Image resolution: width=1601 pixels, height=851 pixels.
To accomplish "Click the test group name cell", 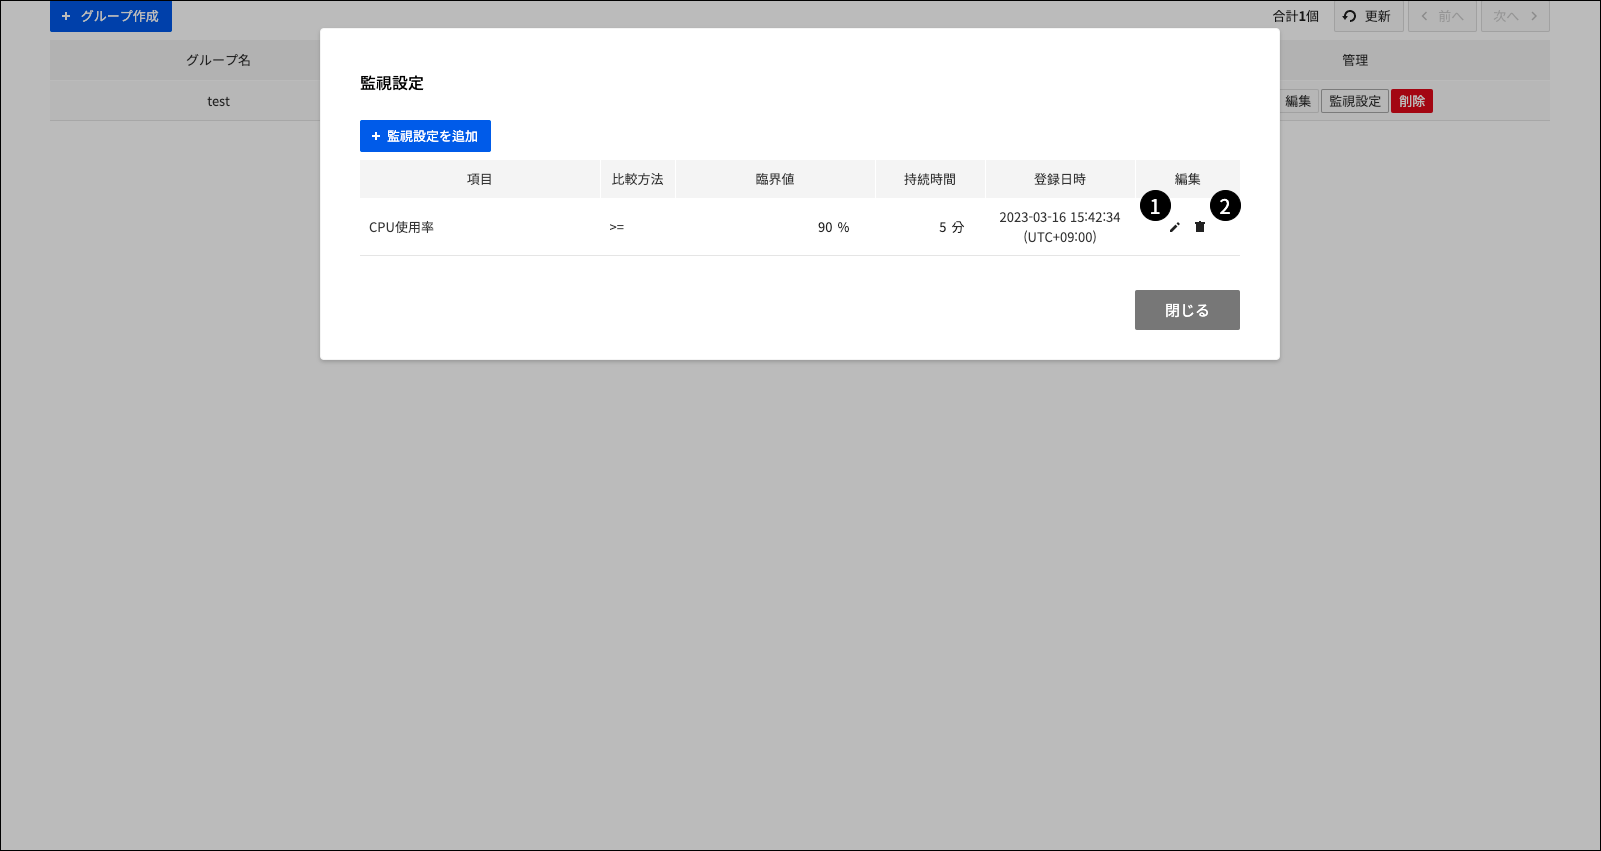I will coord(218,101).
